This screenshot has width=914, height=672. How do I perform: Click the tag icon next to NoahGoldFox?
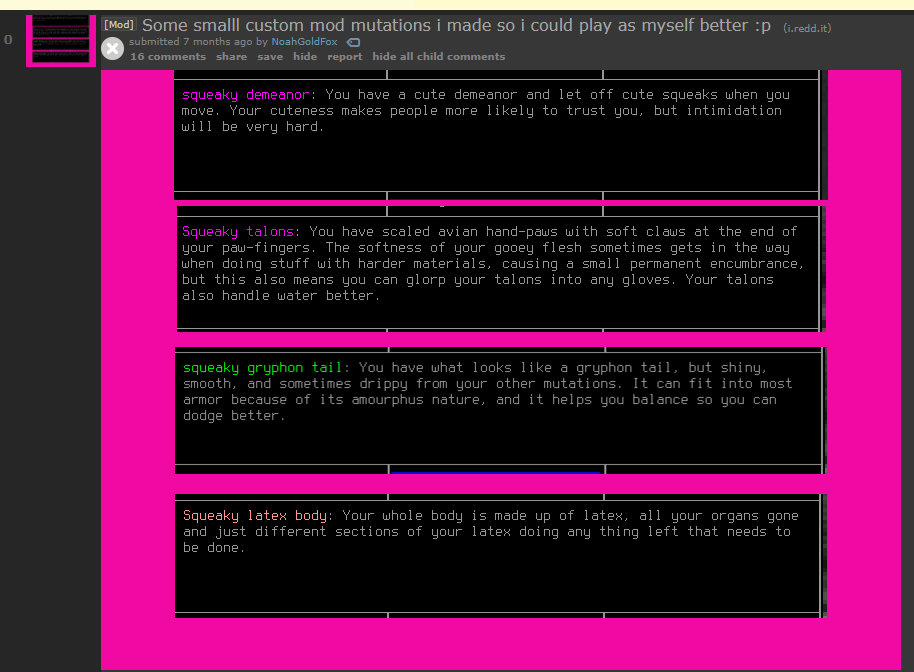(353, 43)
